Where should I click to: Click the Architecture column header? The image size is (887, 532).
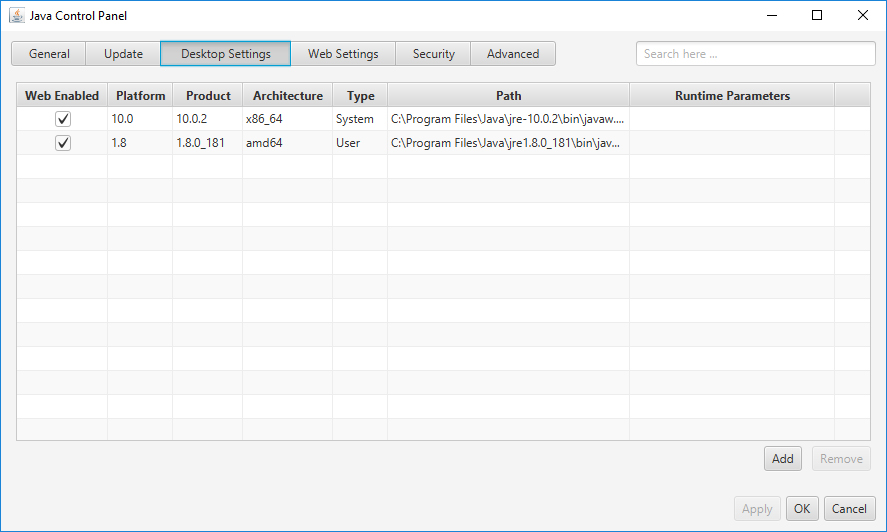(287, 96)
